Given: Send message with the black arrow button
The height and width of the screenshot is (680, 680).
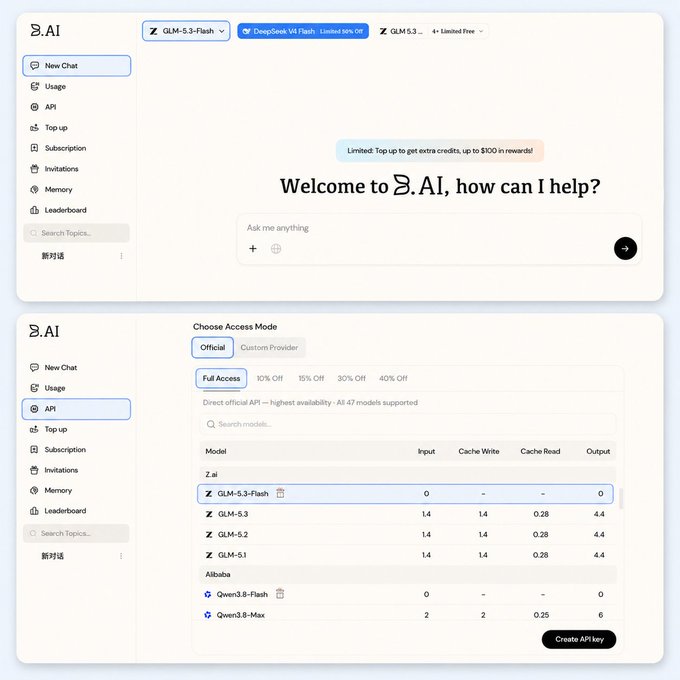Looking at the screenshot, I should pyautogui.click(x=625, y=248).
